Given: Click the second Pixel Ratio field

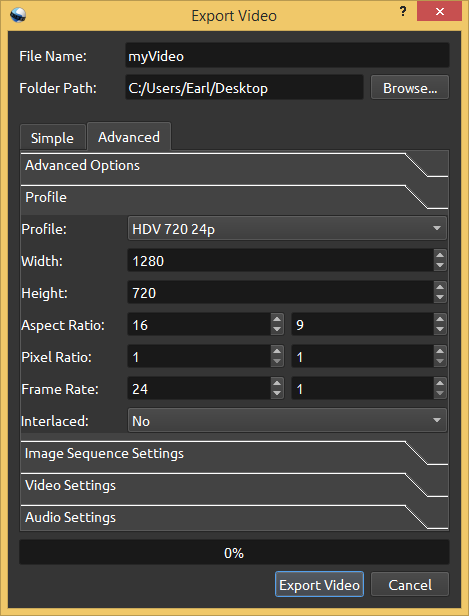Looking at the screenshot, I should [362, 357].
